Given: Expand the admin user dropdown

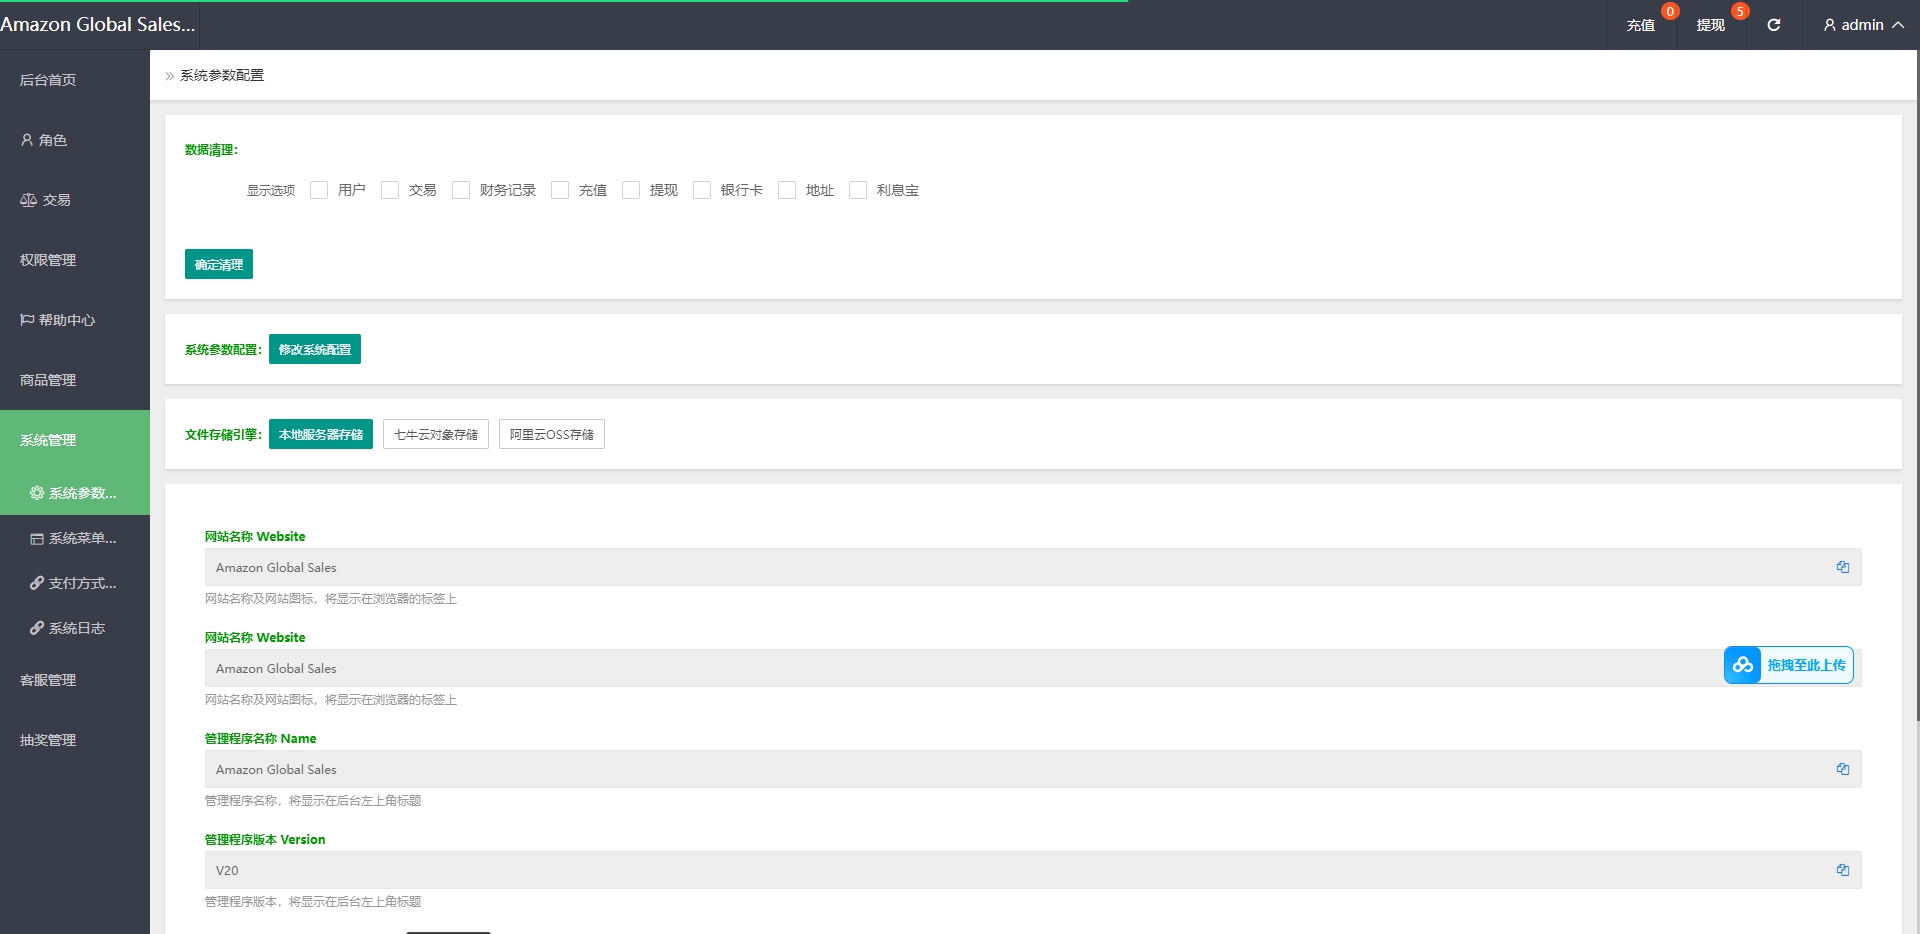Looking at the screenshot, I should [x=1862, y=25].
